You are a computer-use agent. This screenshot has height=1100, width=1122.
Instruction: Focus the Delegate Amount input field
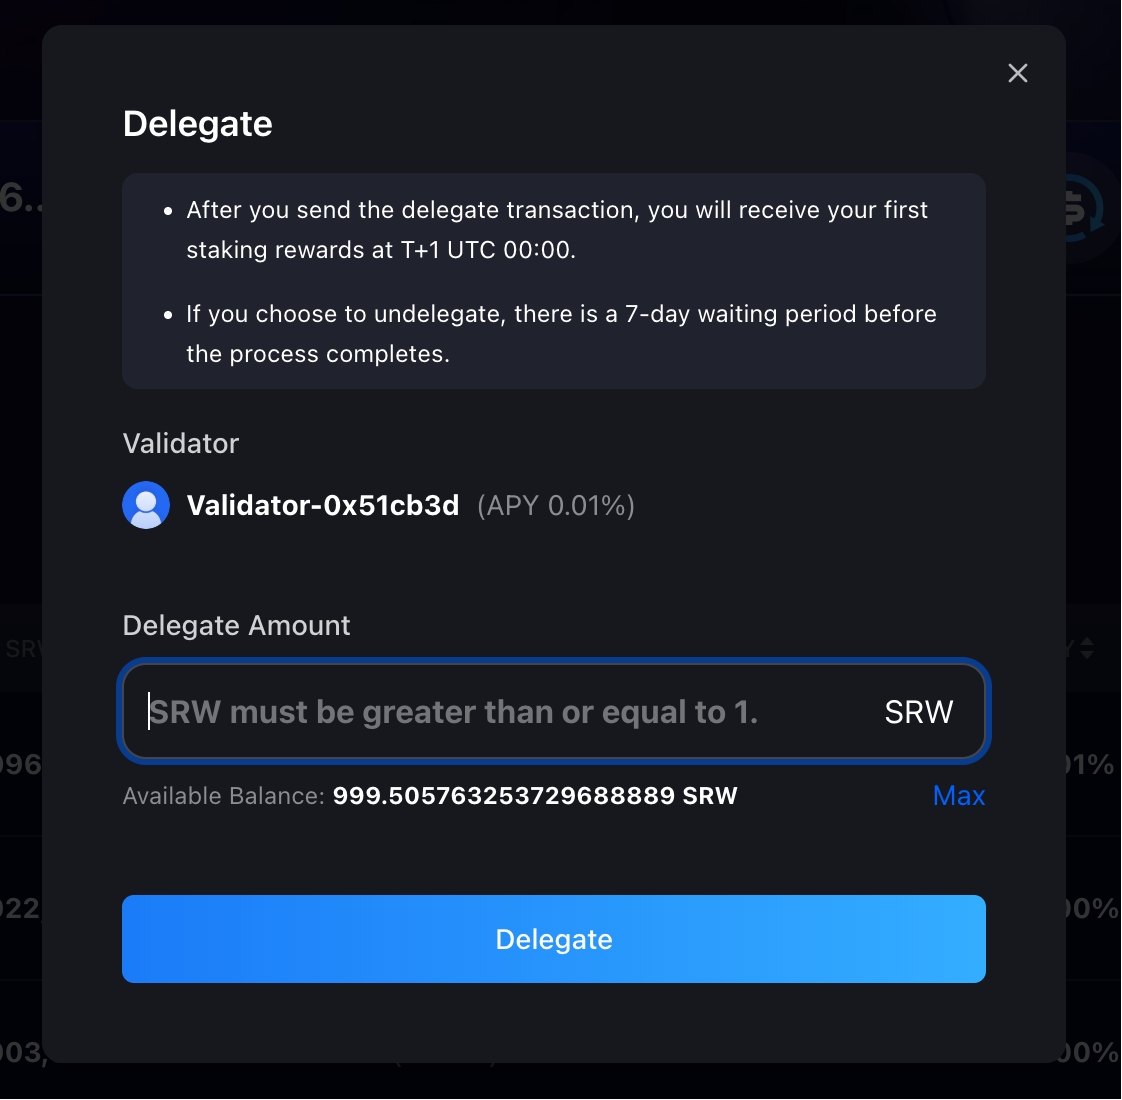(x=500, y=712)
